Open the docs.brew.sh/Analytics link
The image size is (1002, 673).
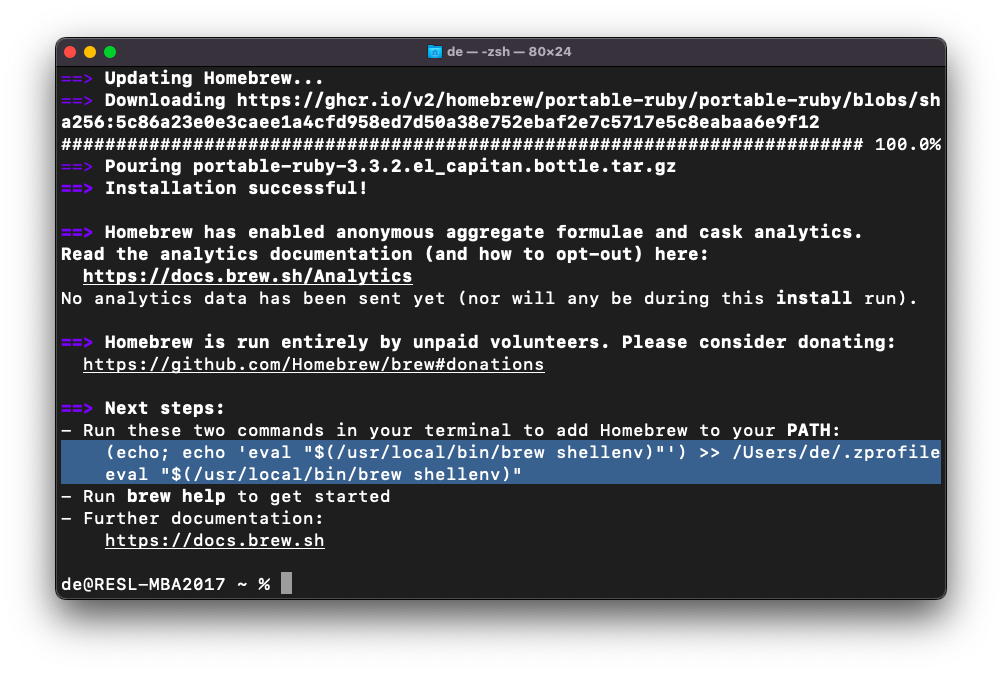coord(247,276)
